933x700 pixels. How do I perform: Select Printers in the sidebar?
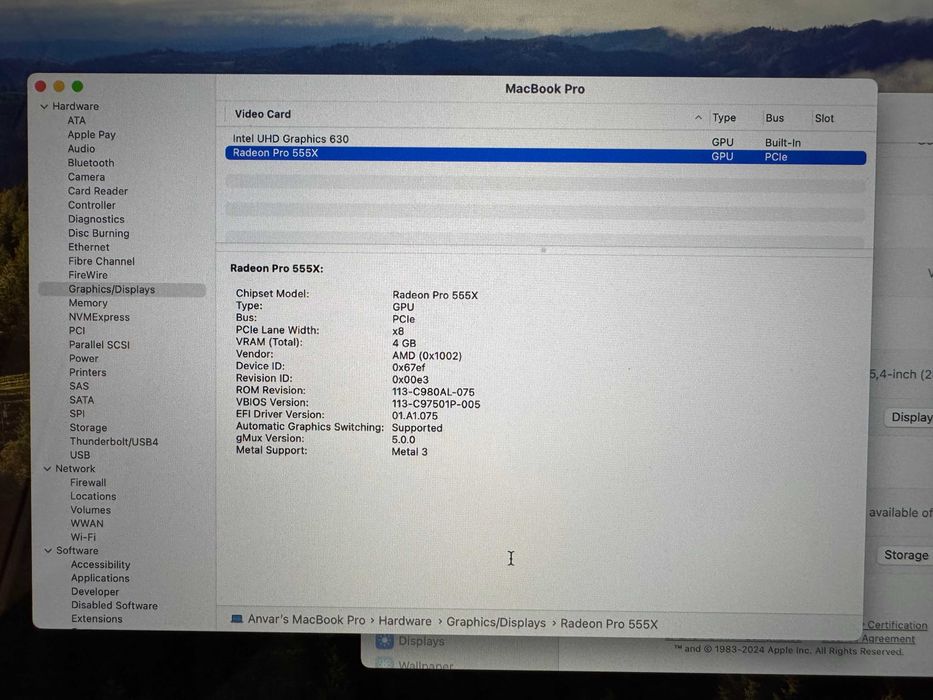pos(87,373)
